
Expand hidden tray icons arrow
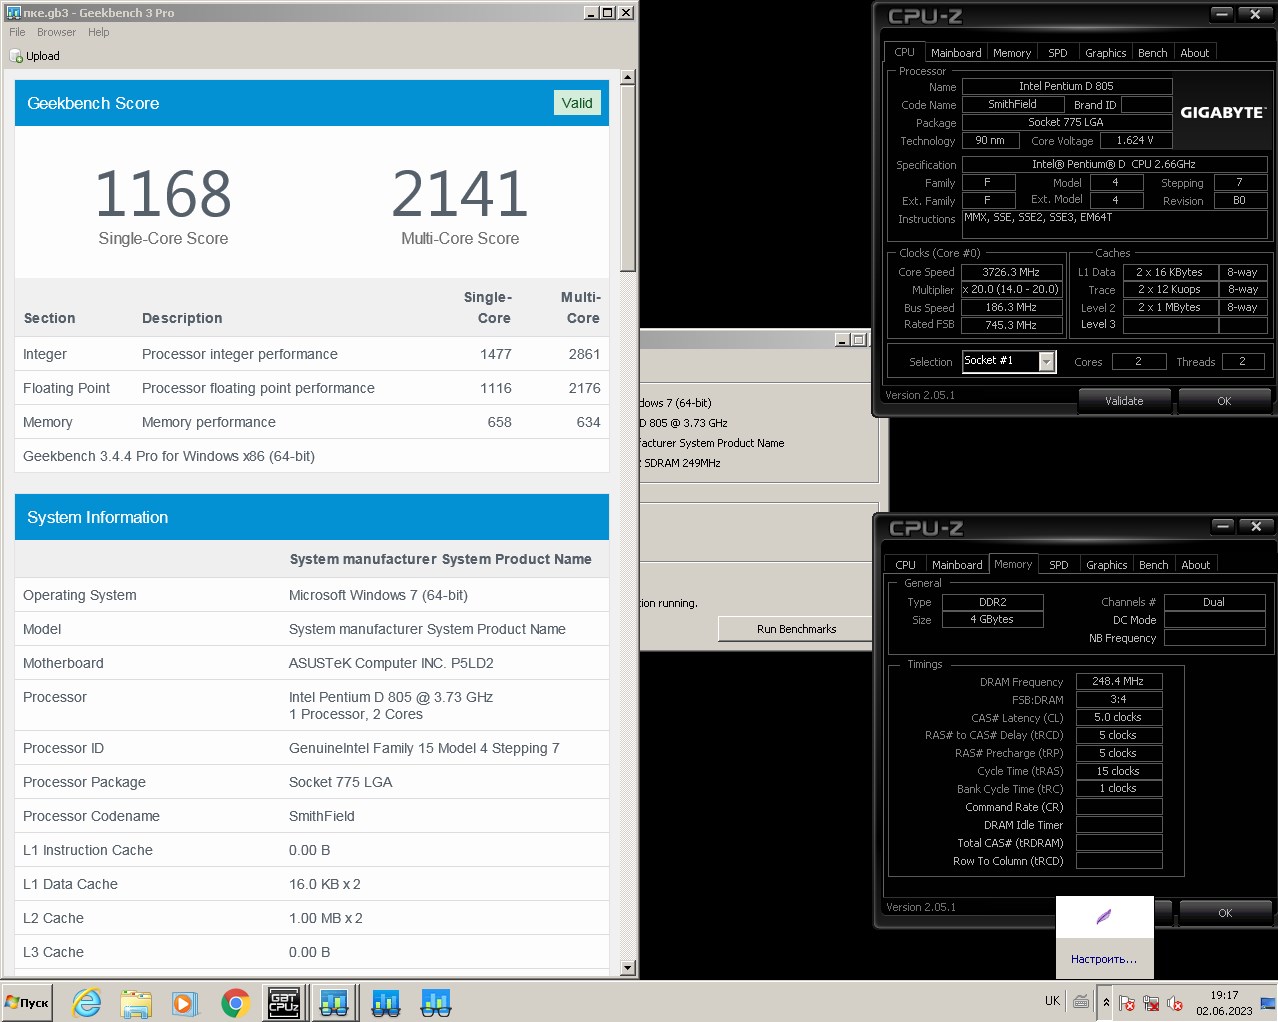point(1106,1002)
